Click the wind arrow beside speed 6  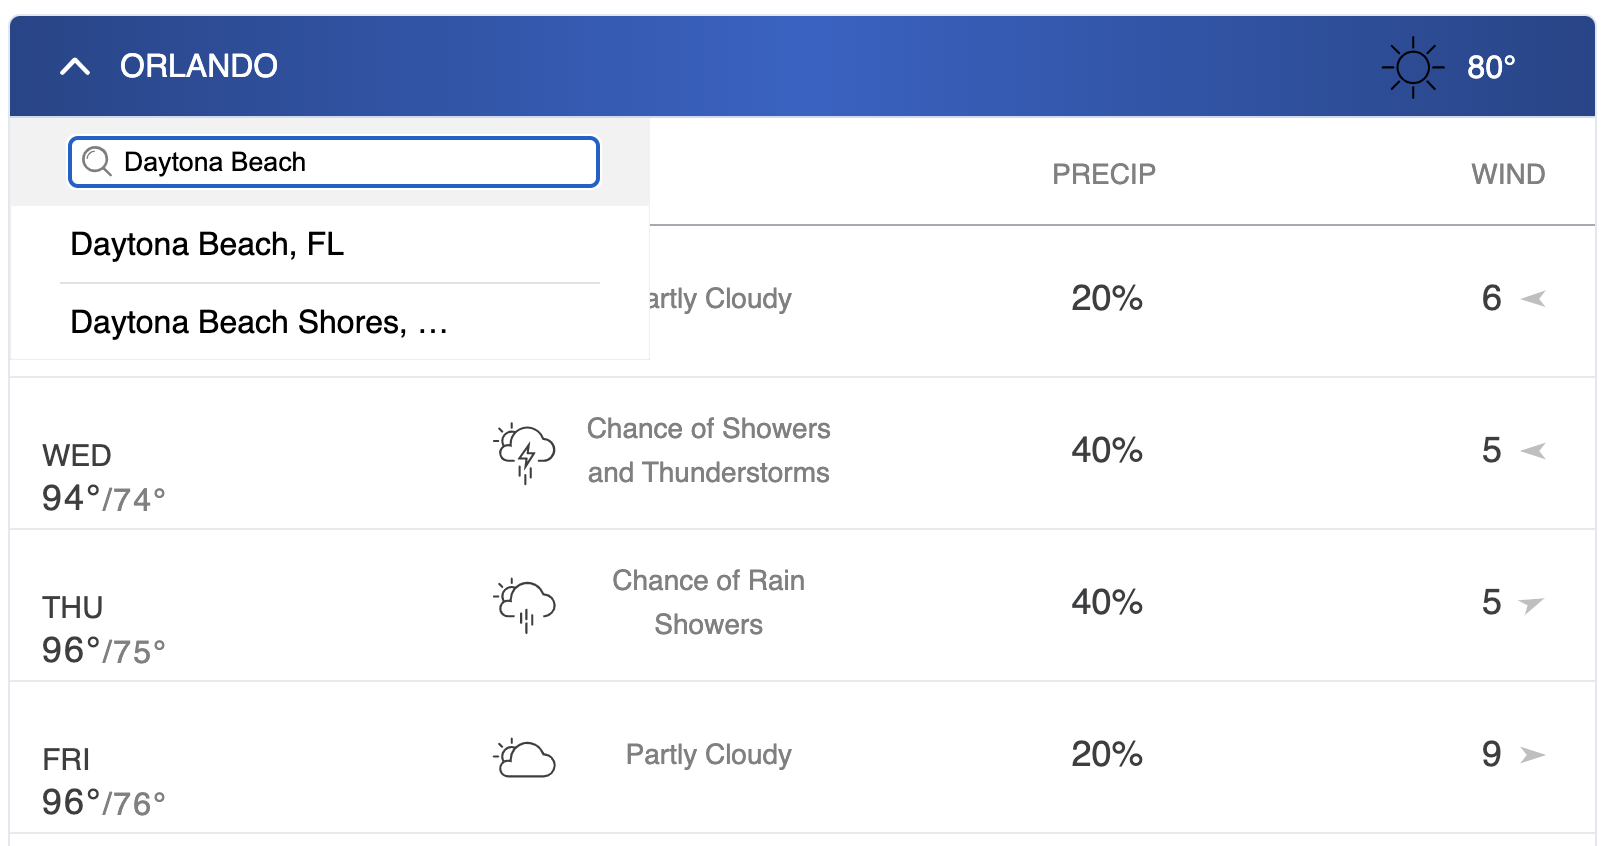coord(1533,298)
